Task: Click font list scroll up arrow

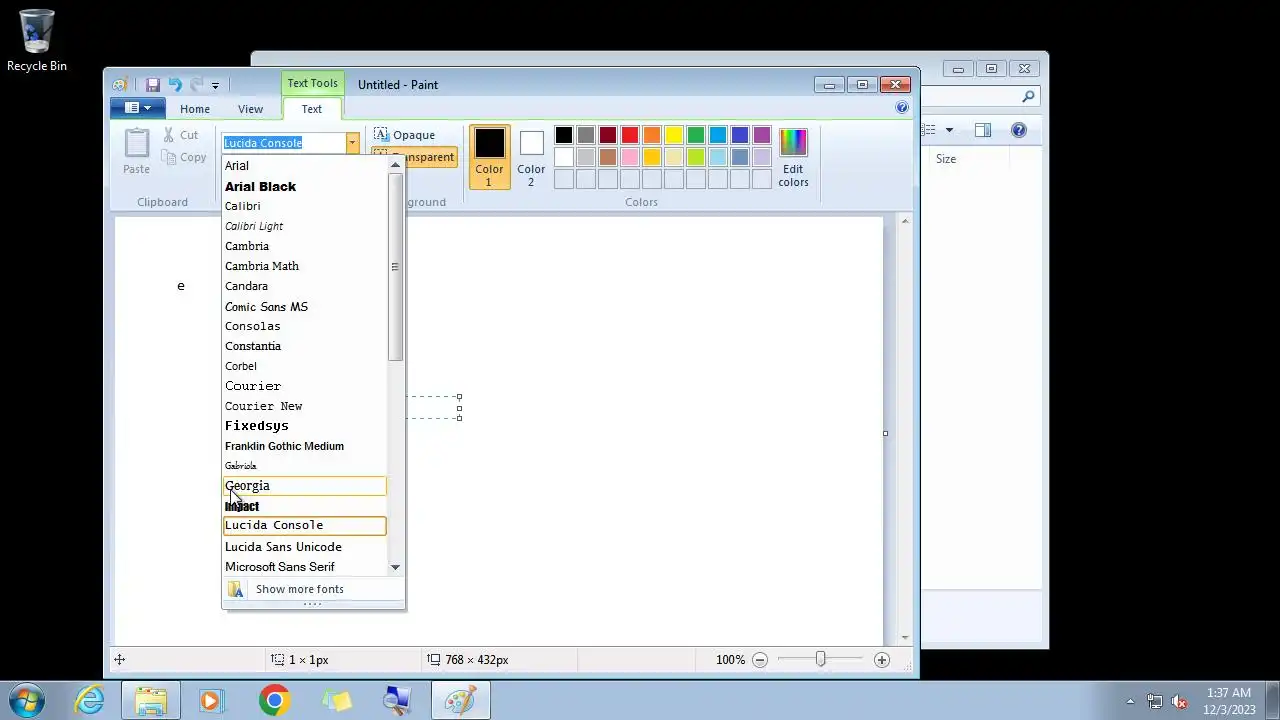Action: [395, 165]
